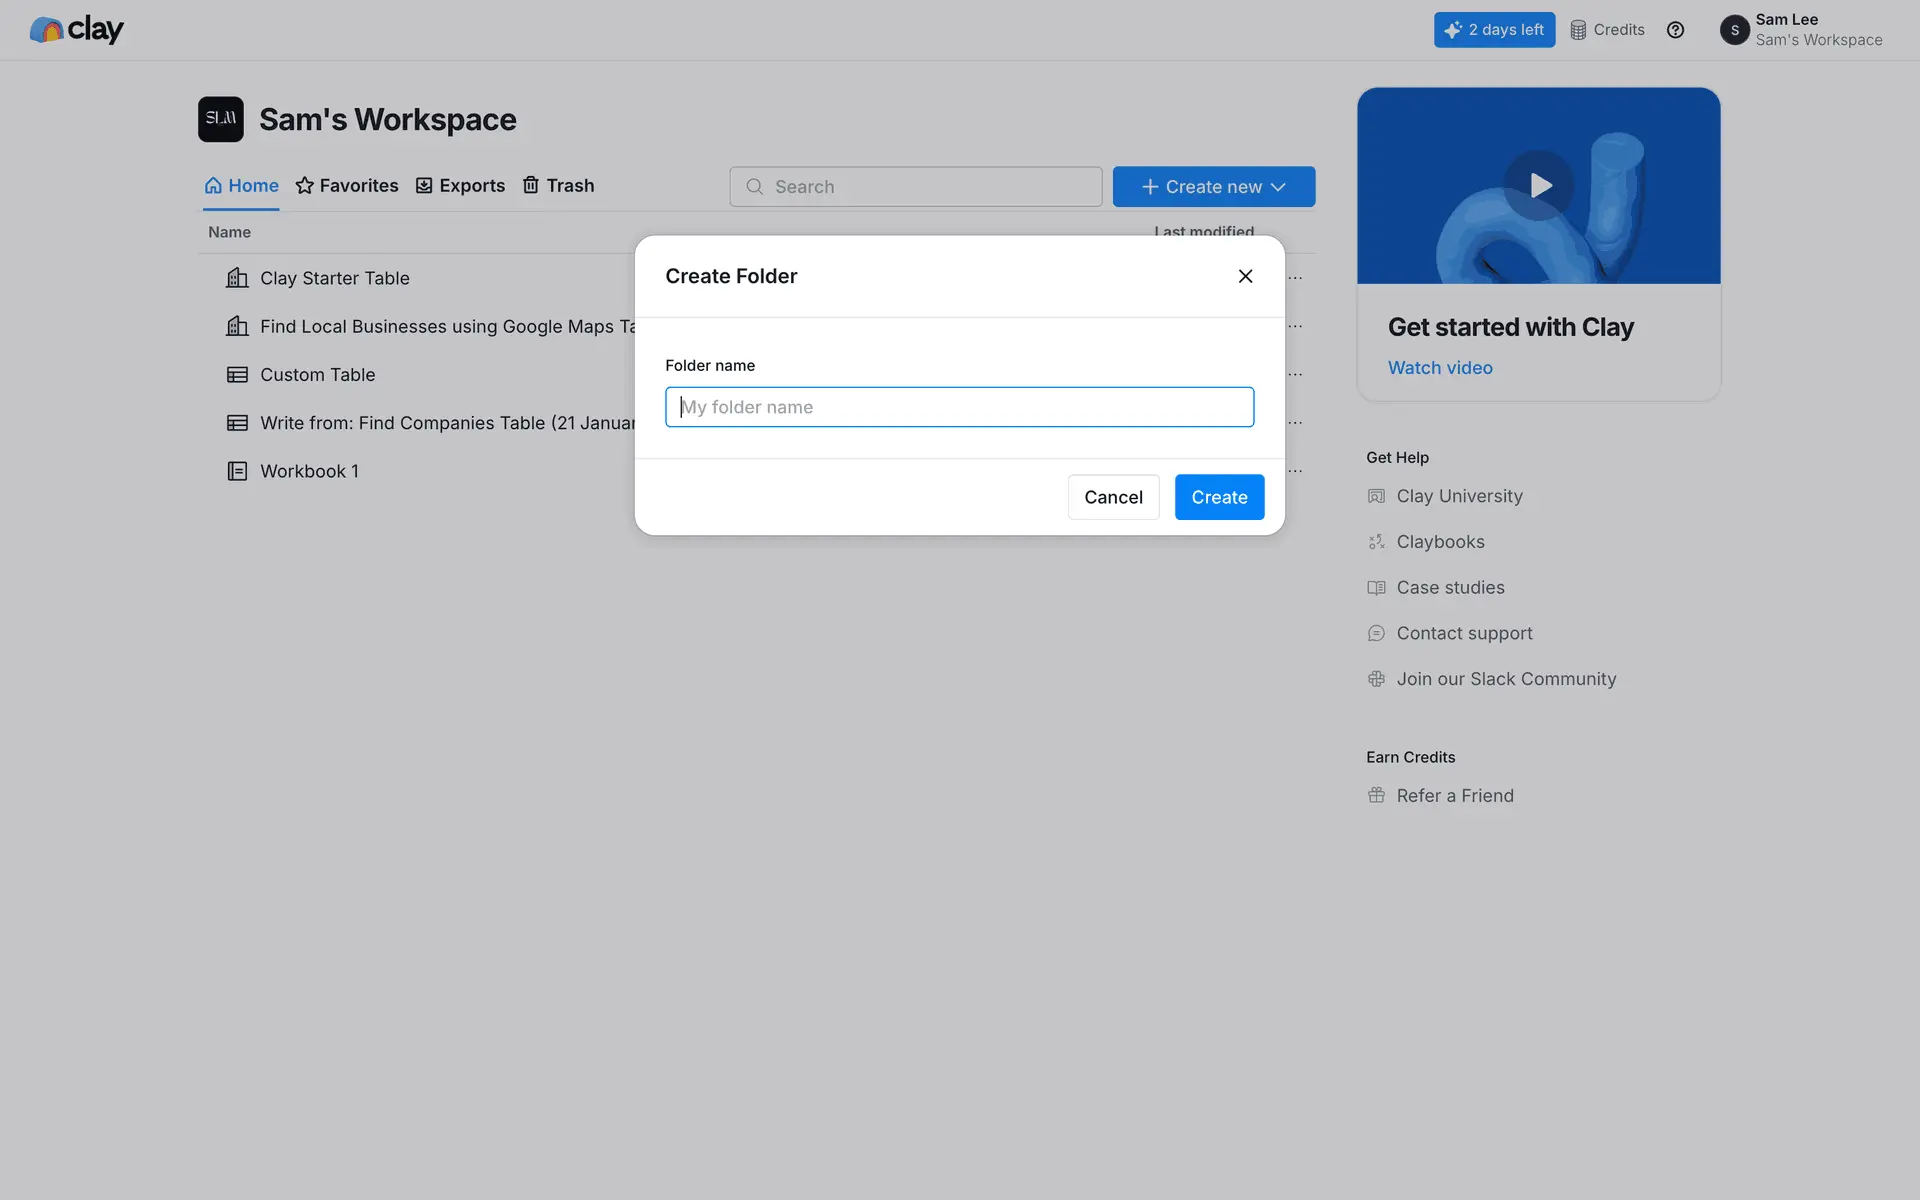Viewport: 1920px width, 1200px height.
Task: Switch to the Favorites tab
Action: (347, 186)
